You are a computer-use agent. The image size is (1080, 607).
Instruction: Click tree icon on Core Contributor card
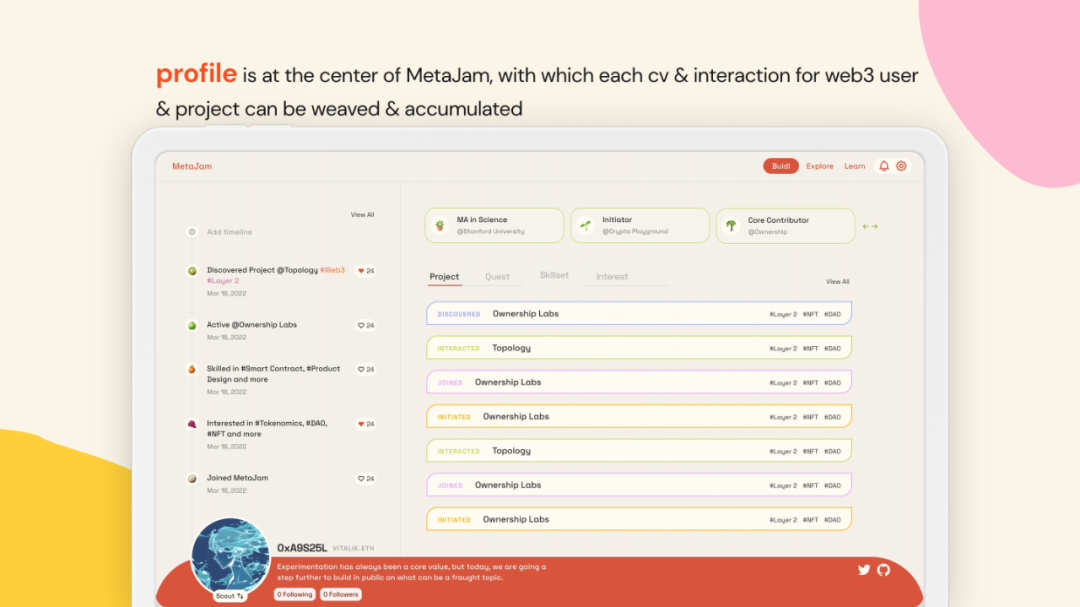731,225
